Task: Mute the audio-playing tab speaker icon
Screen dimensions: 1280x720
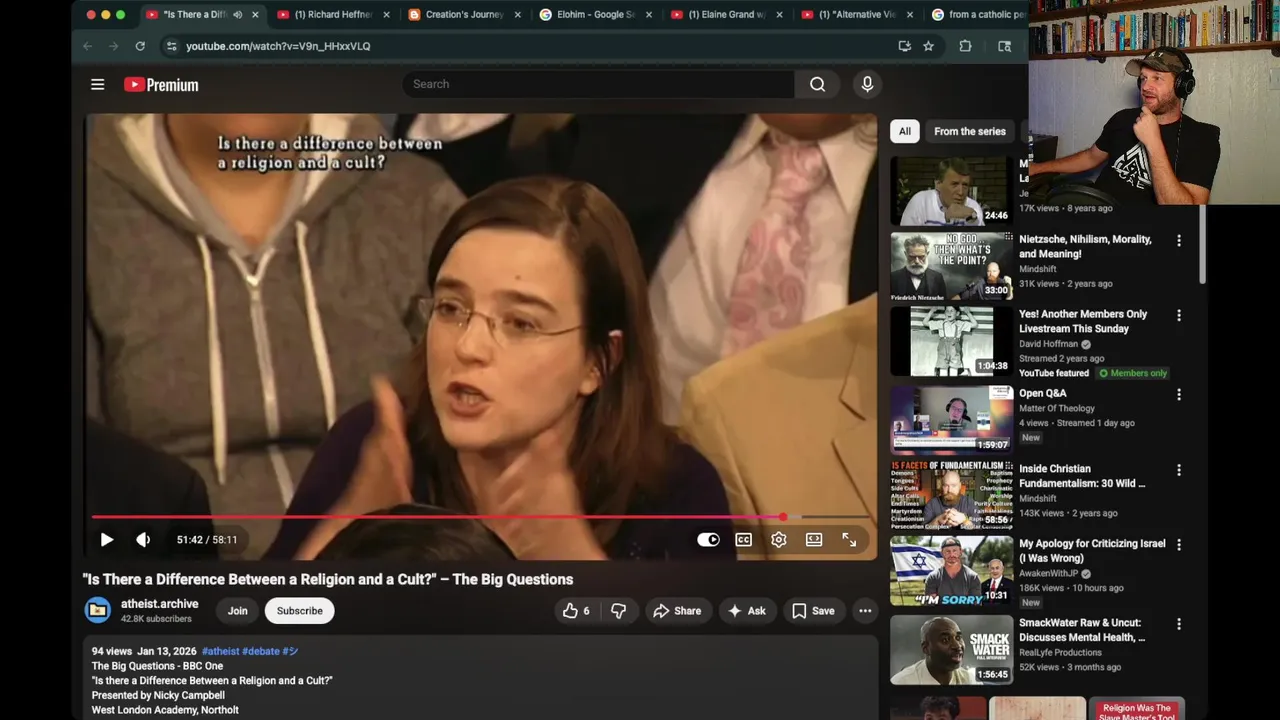Action: tap(238, 15)
